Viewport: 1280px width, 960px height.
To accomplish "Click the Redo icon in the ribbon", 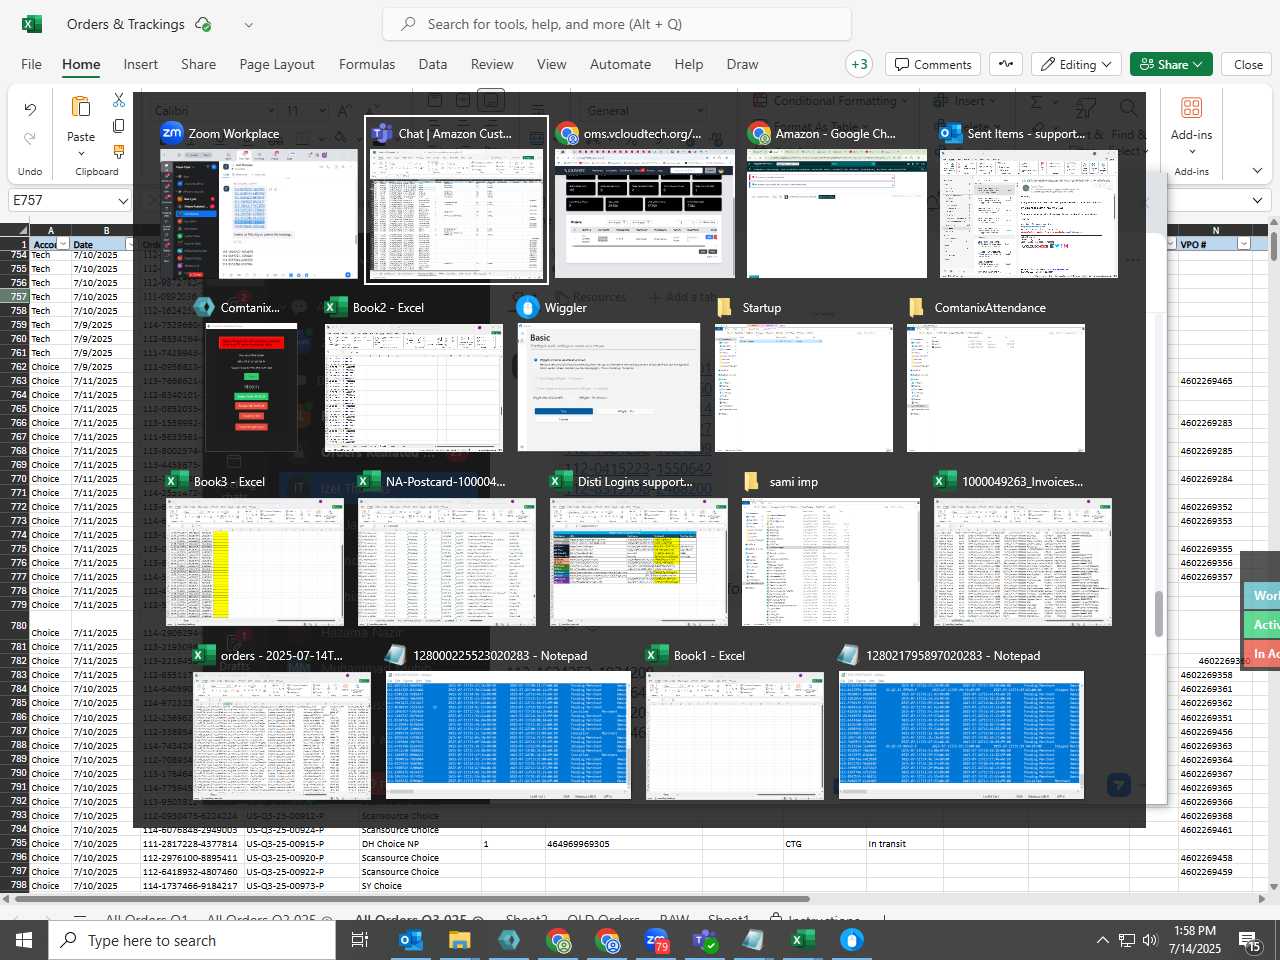I will coord(30,138).
